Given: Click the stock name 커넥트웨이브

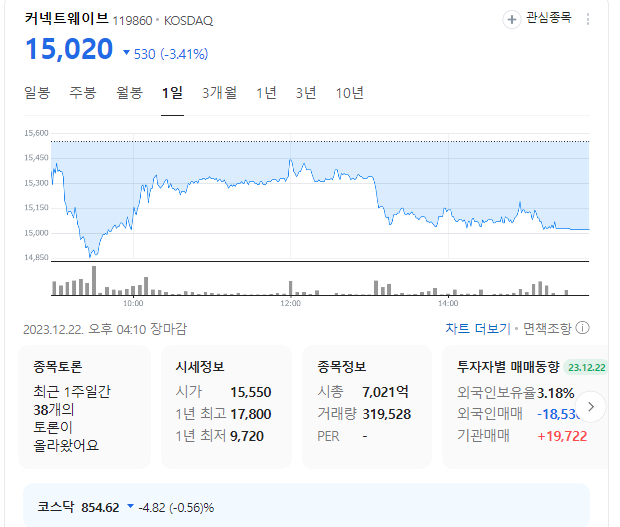Looking at the screenshot, I should point(66,18).
